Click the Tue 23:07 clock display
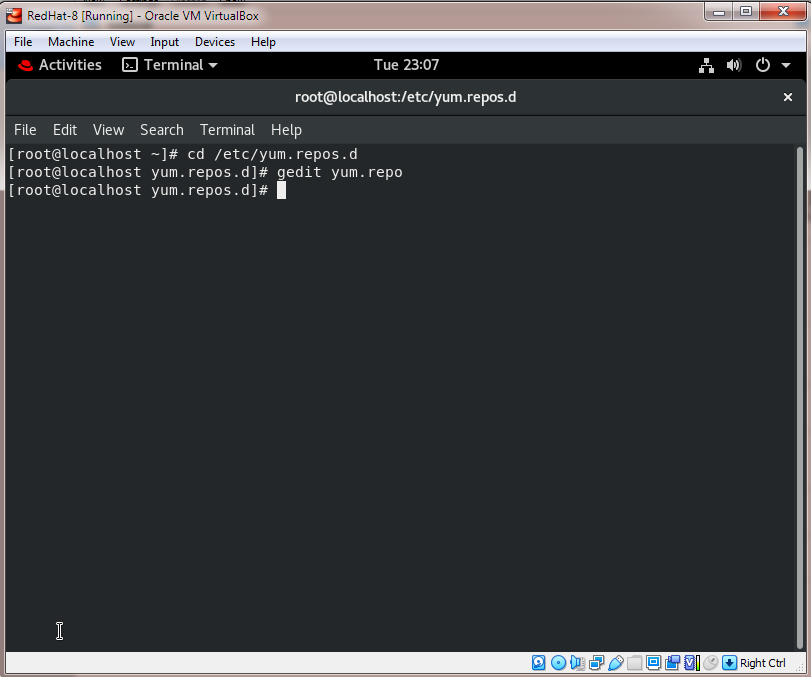The image size is (811, 677). click(406, 64)
